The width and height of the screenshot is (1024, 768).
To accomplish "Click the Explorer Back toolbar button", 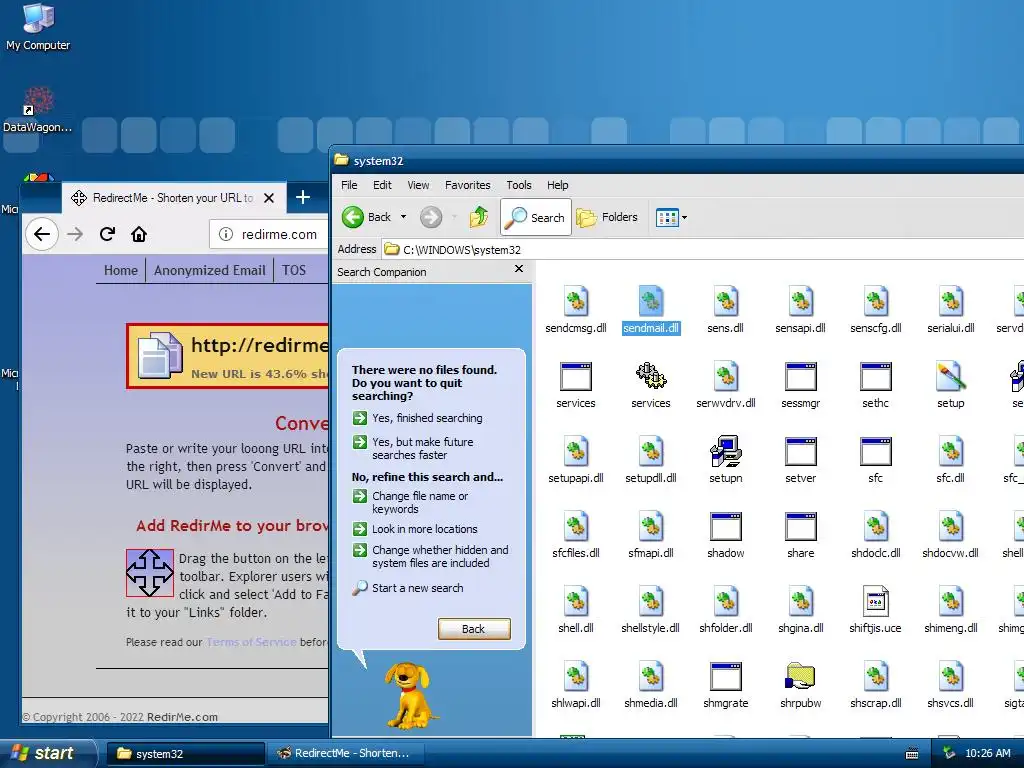I will pyautogui.click(x=367, y=217).
